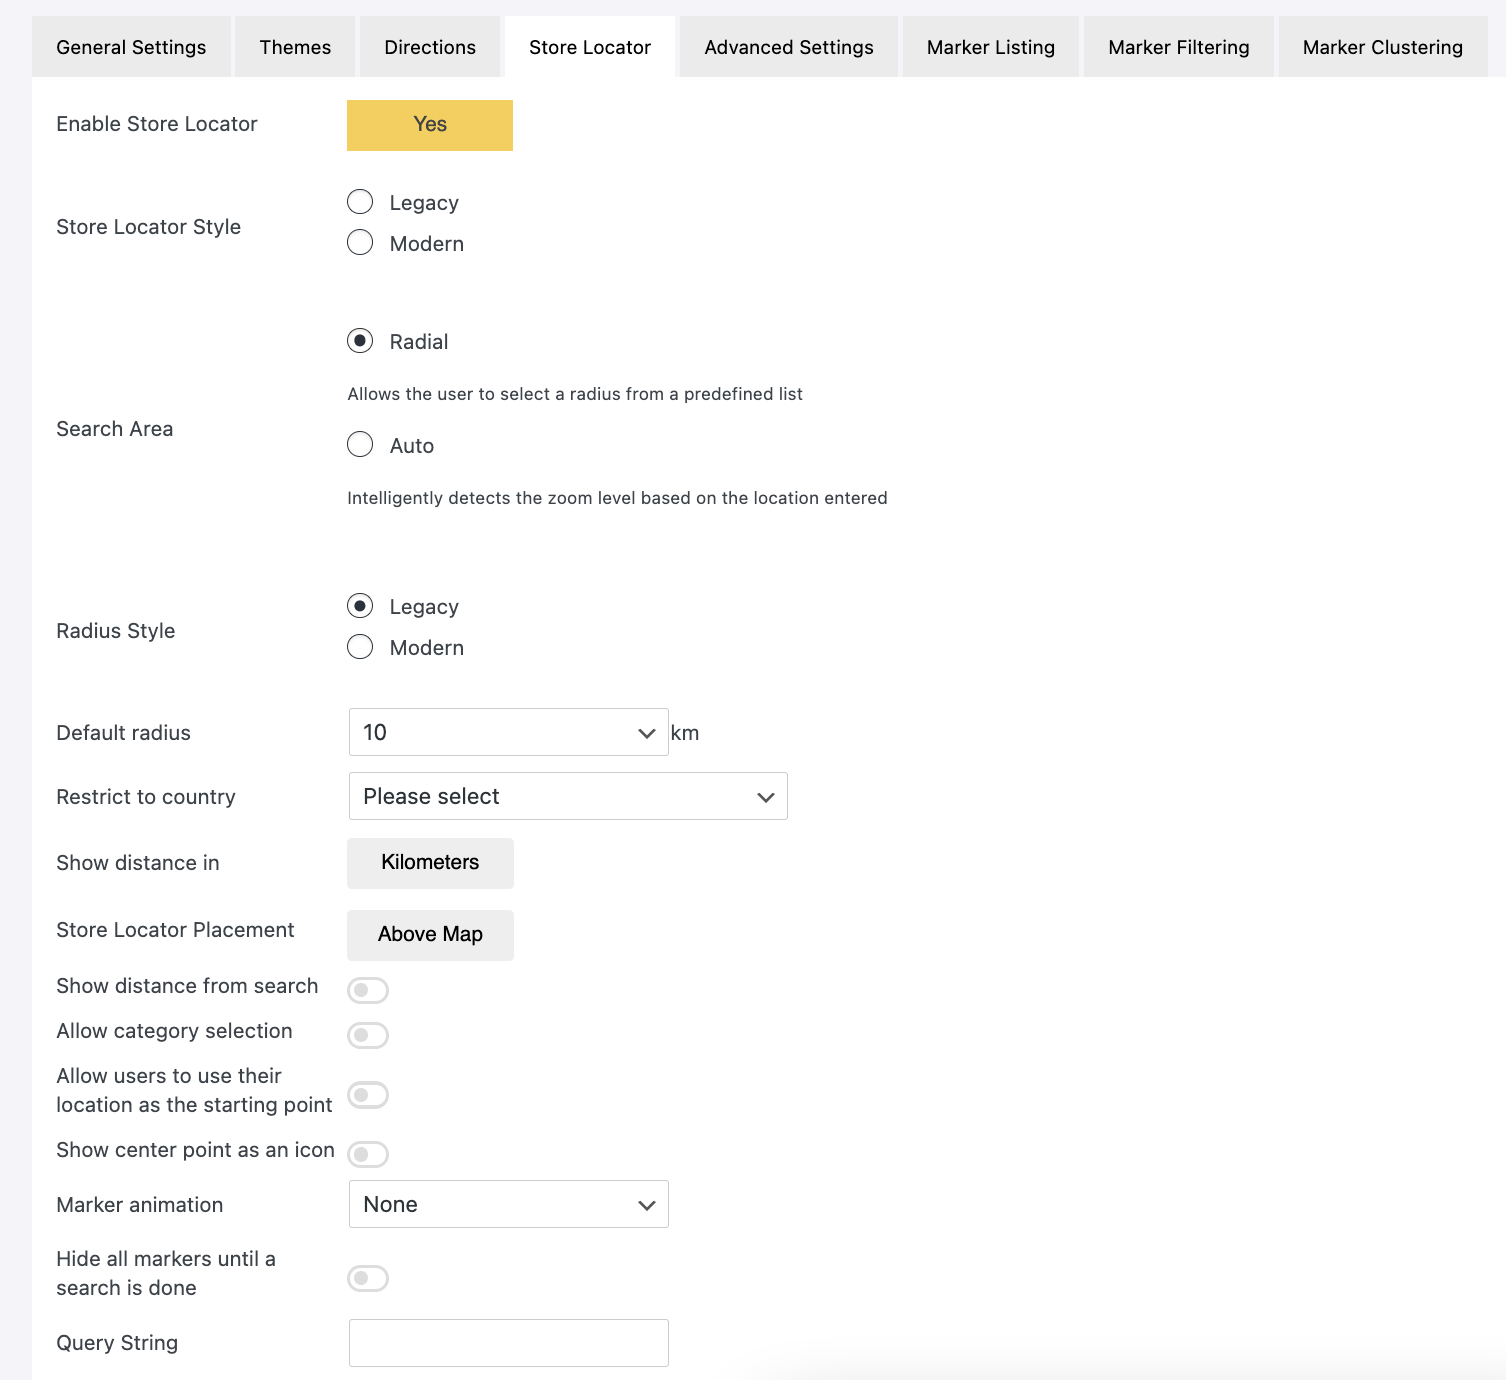Enable Show distance from search toggle
The image size is (1506, 1380).
[368, 990]
